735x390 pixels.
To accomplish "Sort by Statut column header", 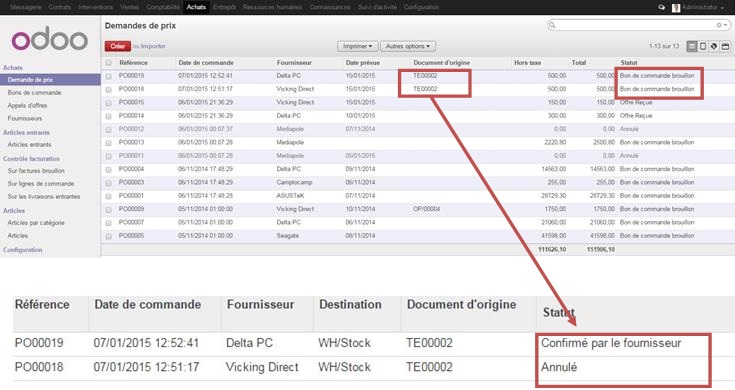I will (629, 62).
